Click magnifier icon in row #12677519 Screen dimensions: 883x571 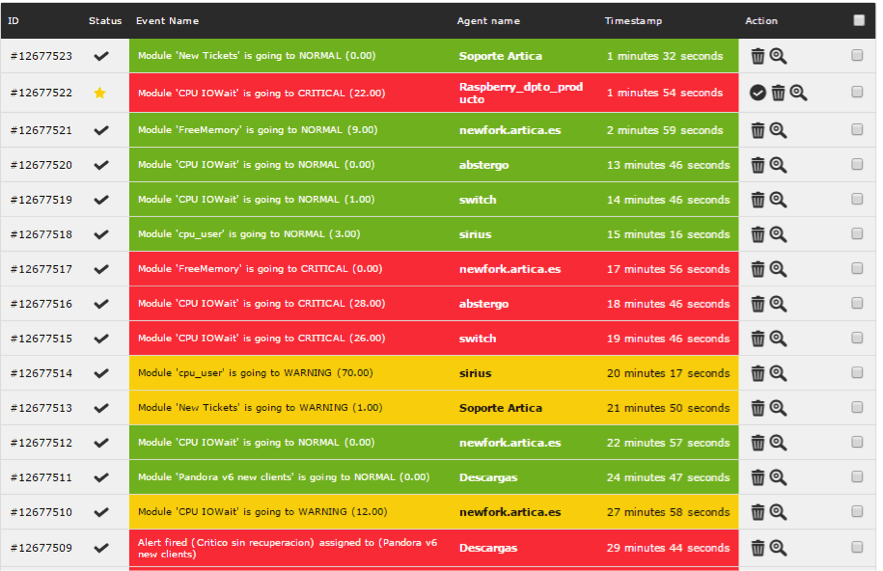pyautogui.click(x=778, y=200)
